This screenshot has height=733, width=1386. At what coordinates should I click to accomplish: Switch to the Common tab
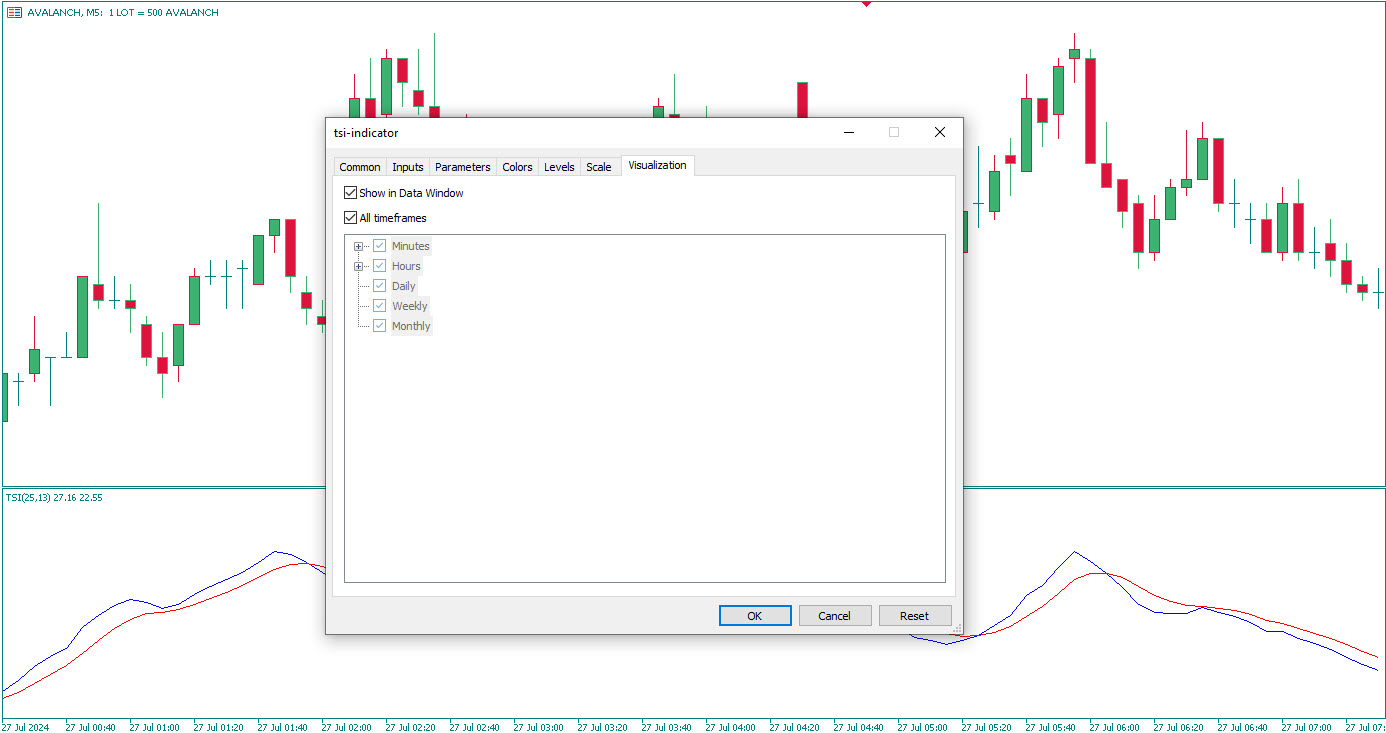click(x=360, y=167)
